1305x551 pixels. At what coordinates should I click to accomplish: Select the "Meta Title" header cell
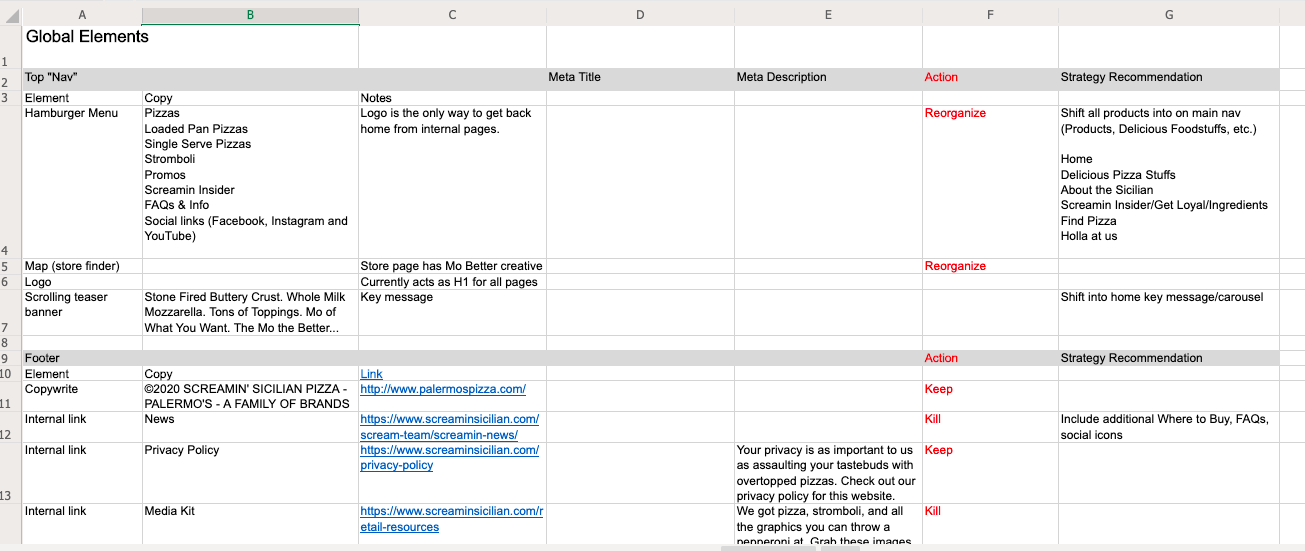(640, 77)
